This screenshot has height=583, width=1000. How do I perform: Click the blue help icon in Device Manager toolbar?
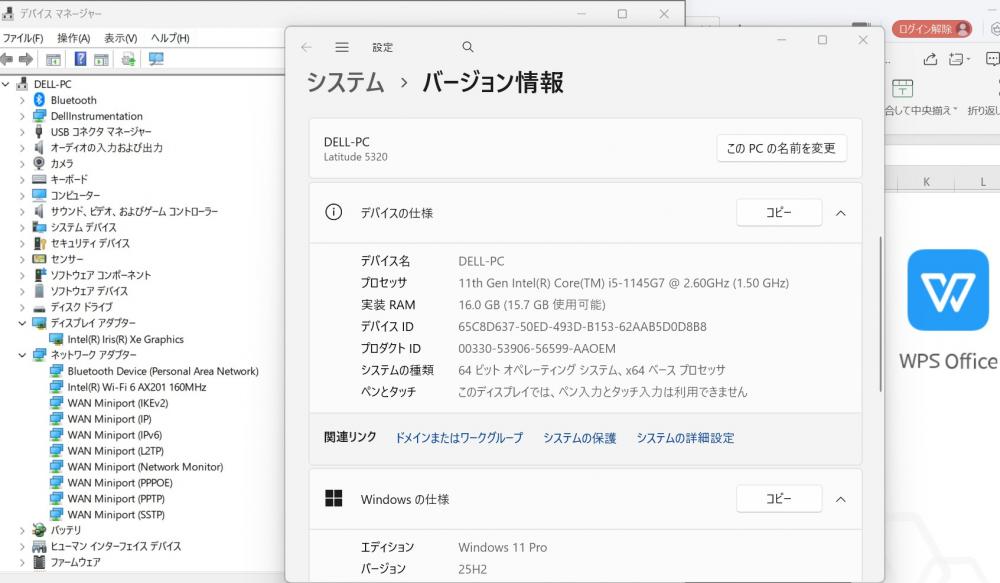point(81,59)
